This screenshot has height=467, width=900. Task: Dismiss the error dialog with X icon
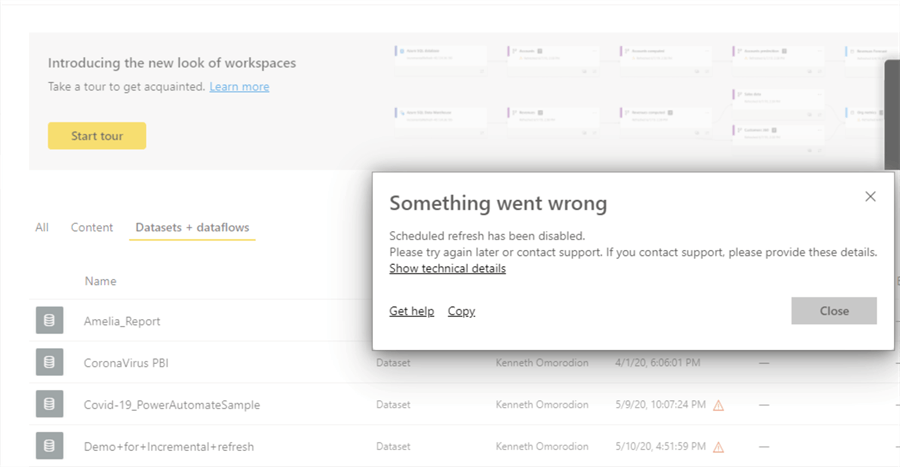tap(870, 197)
